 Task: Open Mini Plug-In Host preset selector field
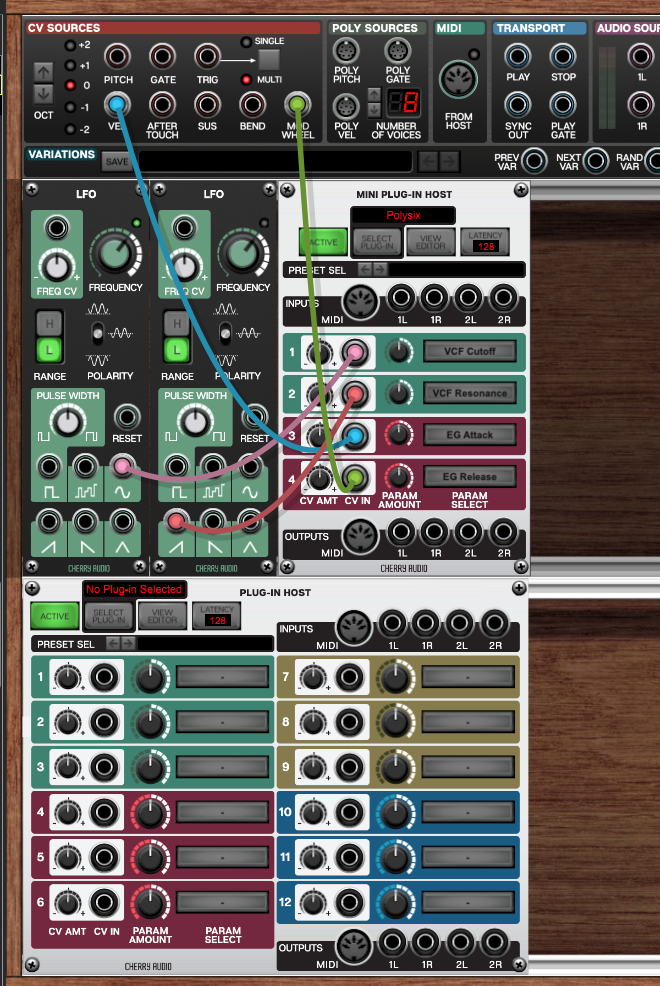click(456, 270)
